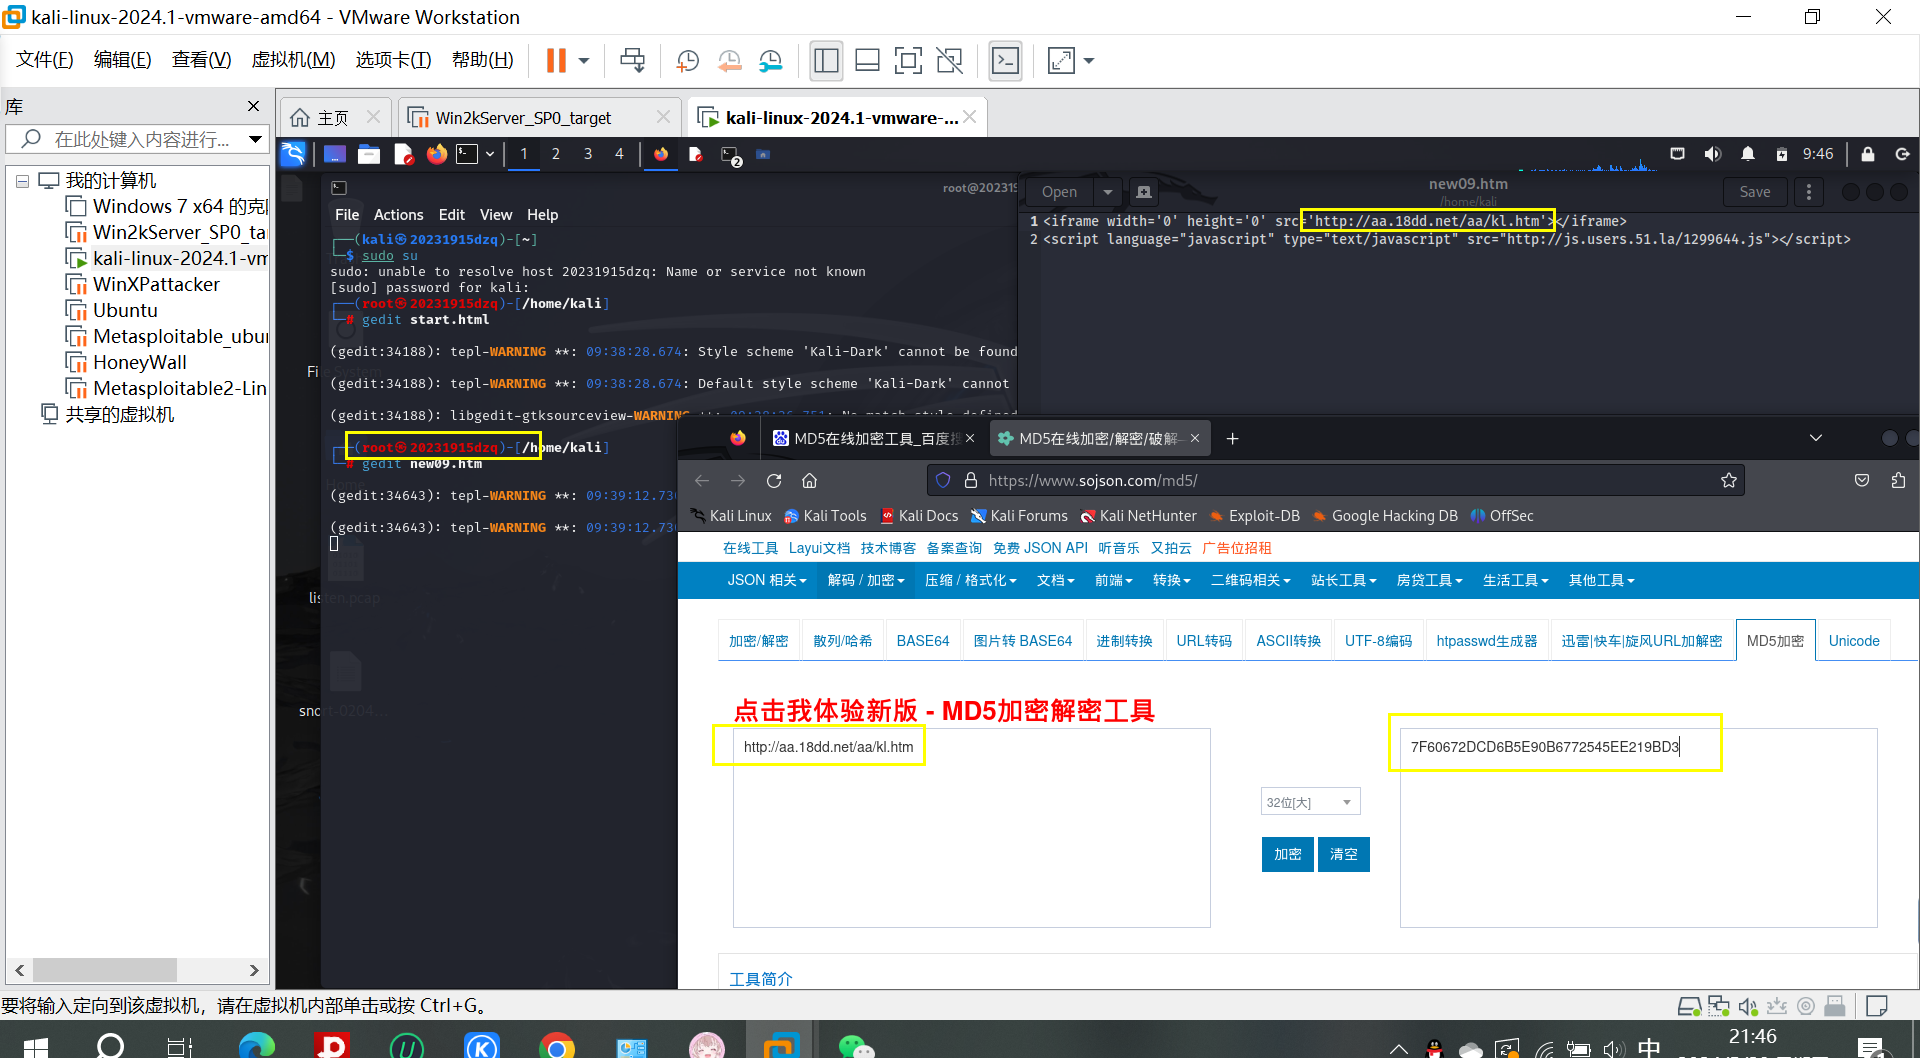Click the library panel horizontal scrollbar thumb
1920x1058 pixels.
point(105,970)
